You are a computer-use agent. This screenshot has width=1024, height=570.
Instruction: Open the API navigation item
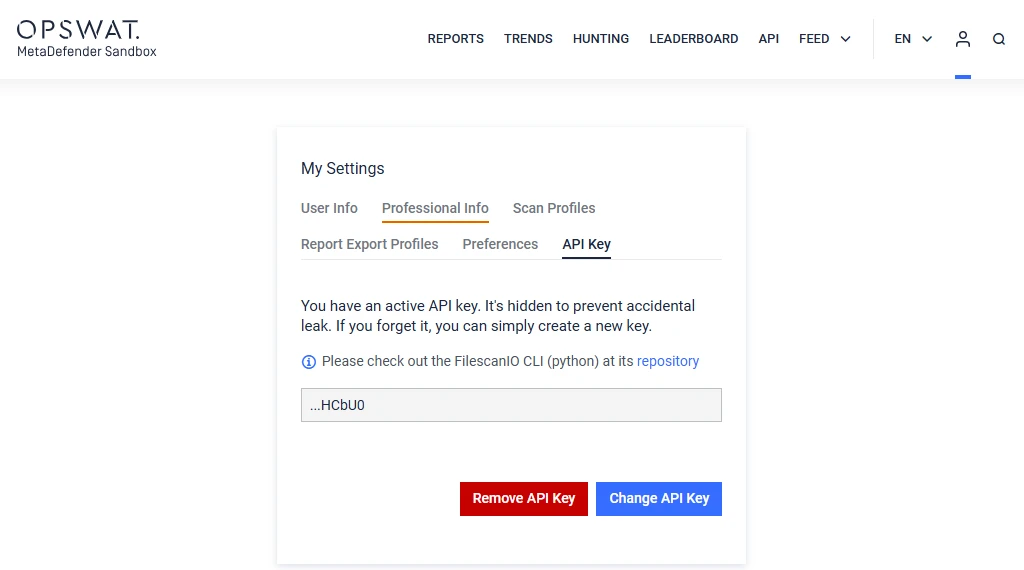[x=769, y=39]
